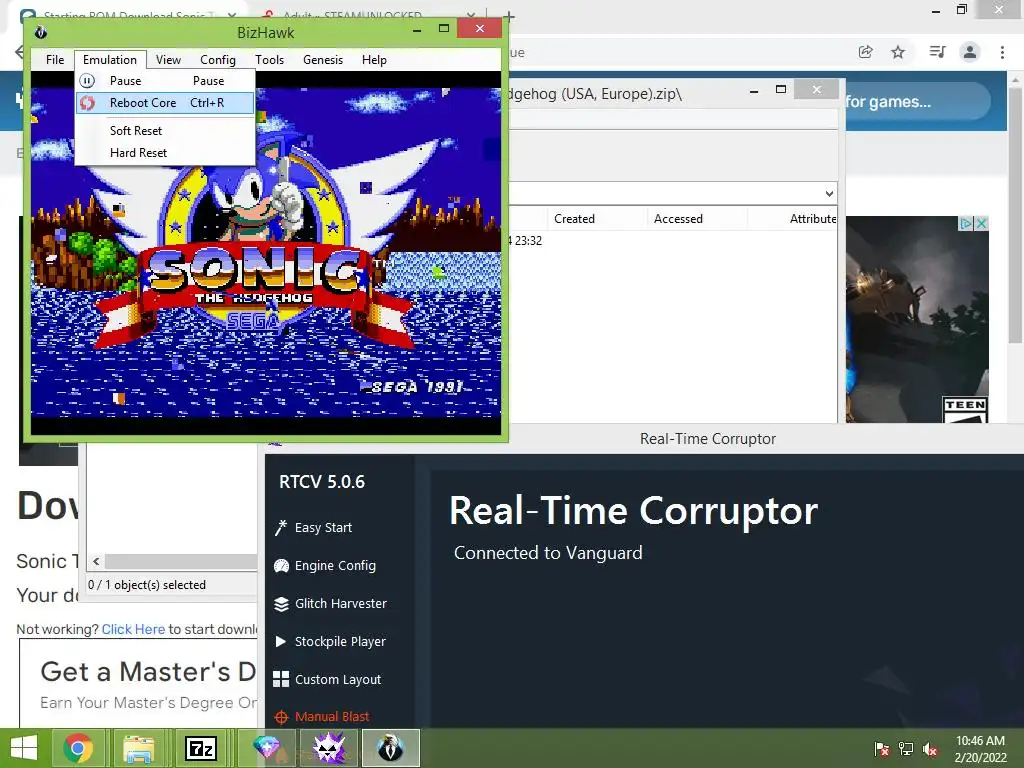Choose Soft Reset from Emulation menu
The image size is (1024, 768).
tap(165, 131)
